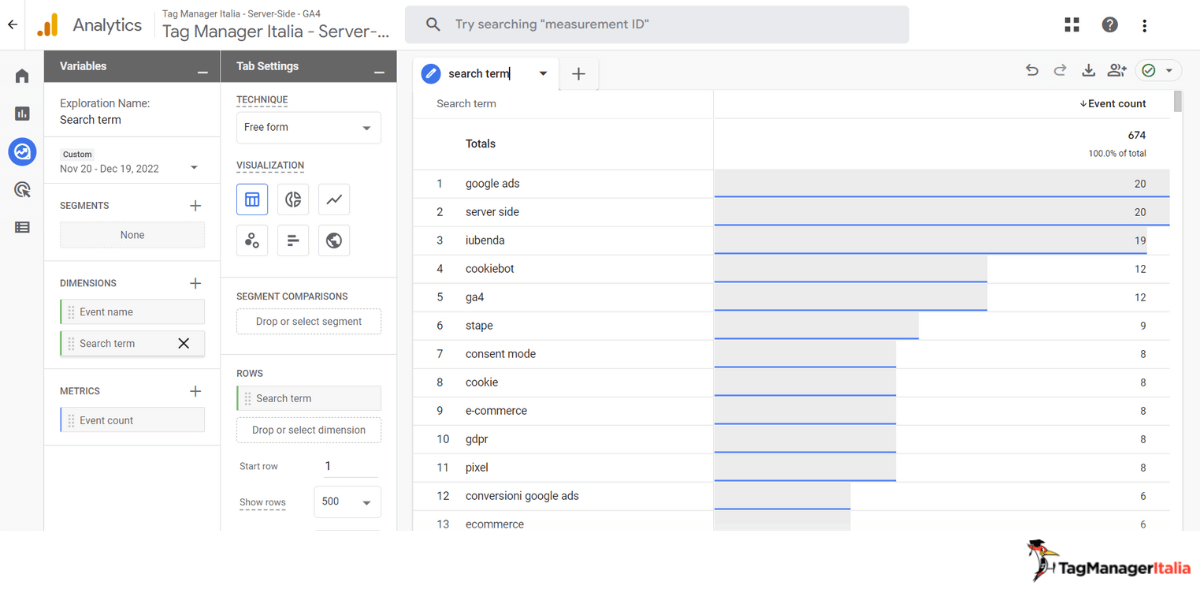Open the Help question mark icon

[1109, 25]
